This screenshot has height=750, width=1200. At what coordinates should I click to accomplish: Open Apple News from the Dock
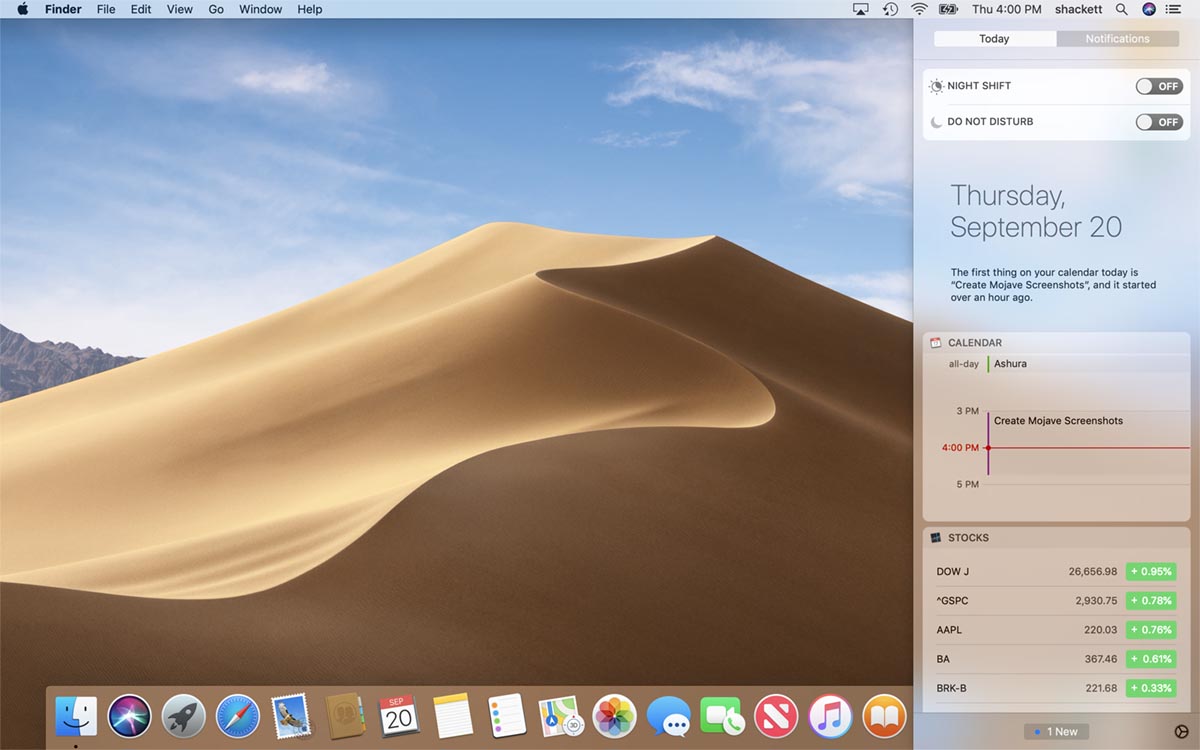[776, 716]
